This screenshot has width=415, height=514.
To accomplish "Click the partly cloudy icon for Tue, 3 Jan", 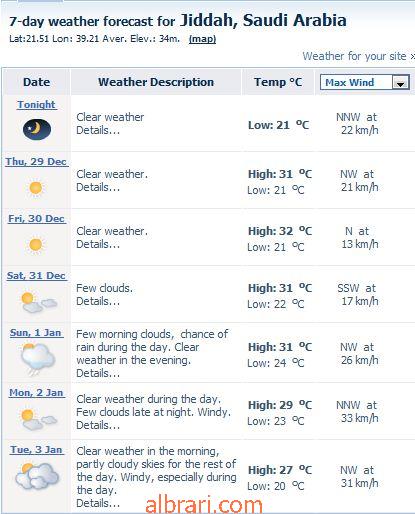I will [x=37, y=476].
